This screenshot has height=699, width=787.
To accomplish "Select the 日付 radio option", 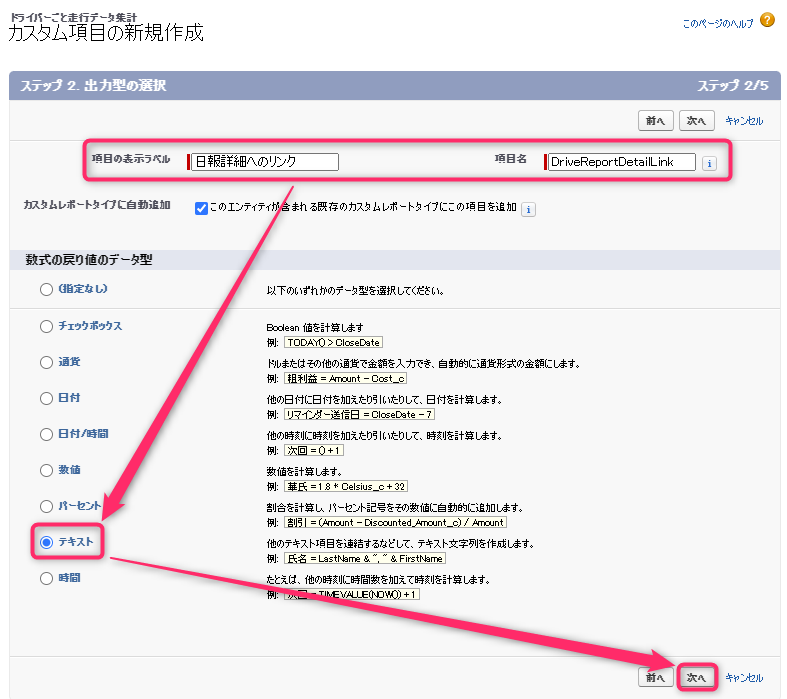I will [x=46, y=398].
